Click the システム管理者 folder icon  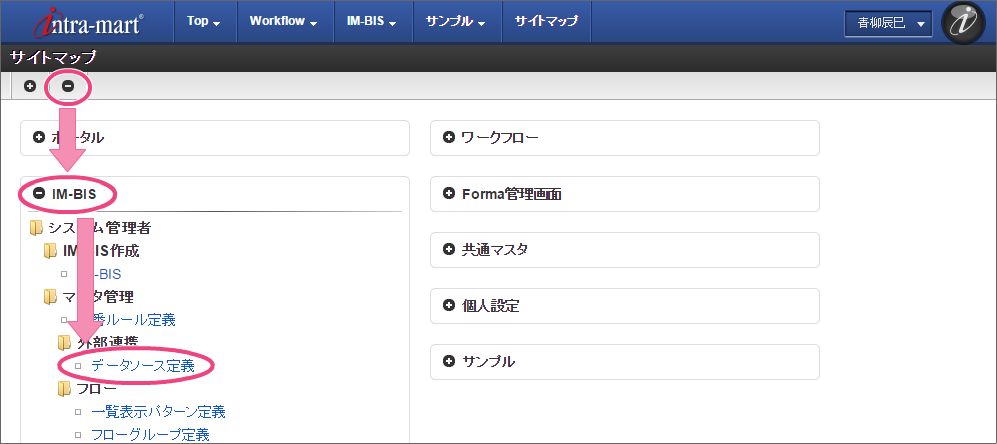click(x=37, y=228)
